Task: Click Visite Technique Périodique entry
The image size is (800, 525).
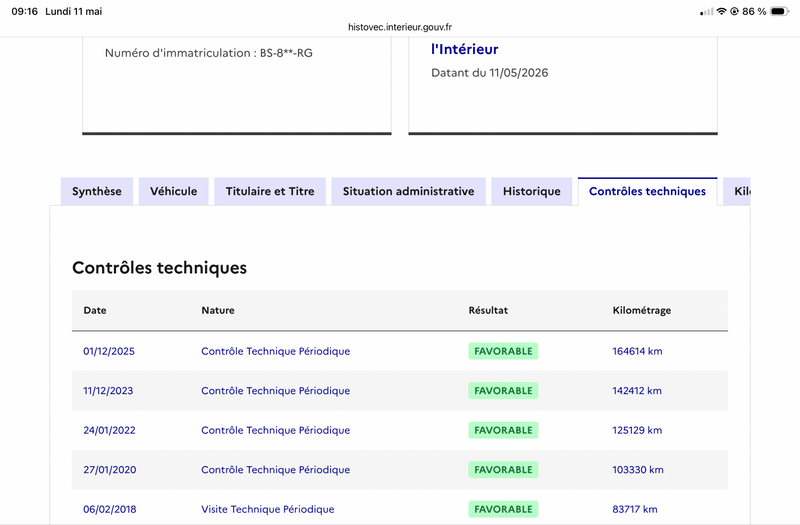Action: click(x=268, y=509)
